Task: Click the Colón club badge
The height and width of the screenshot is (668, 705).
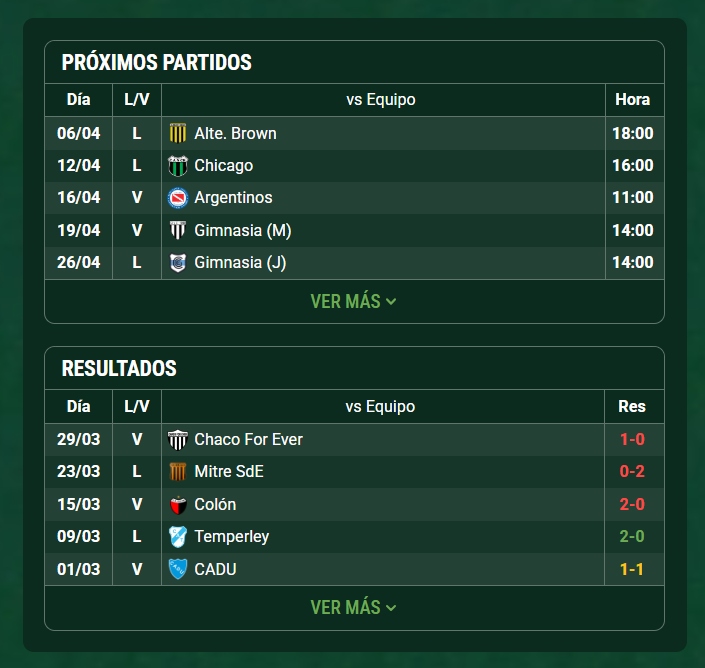Action: click(178, 505)
